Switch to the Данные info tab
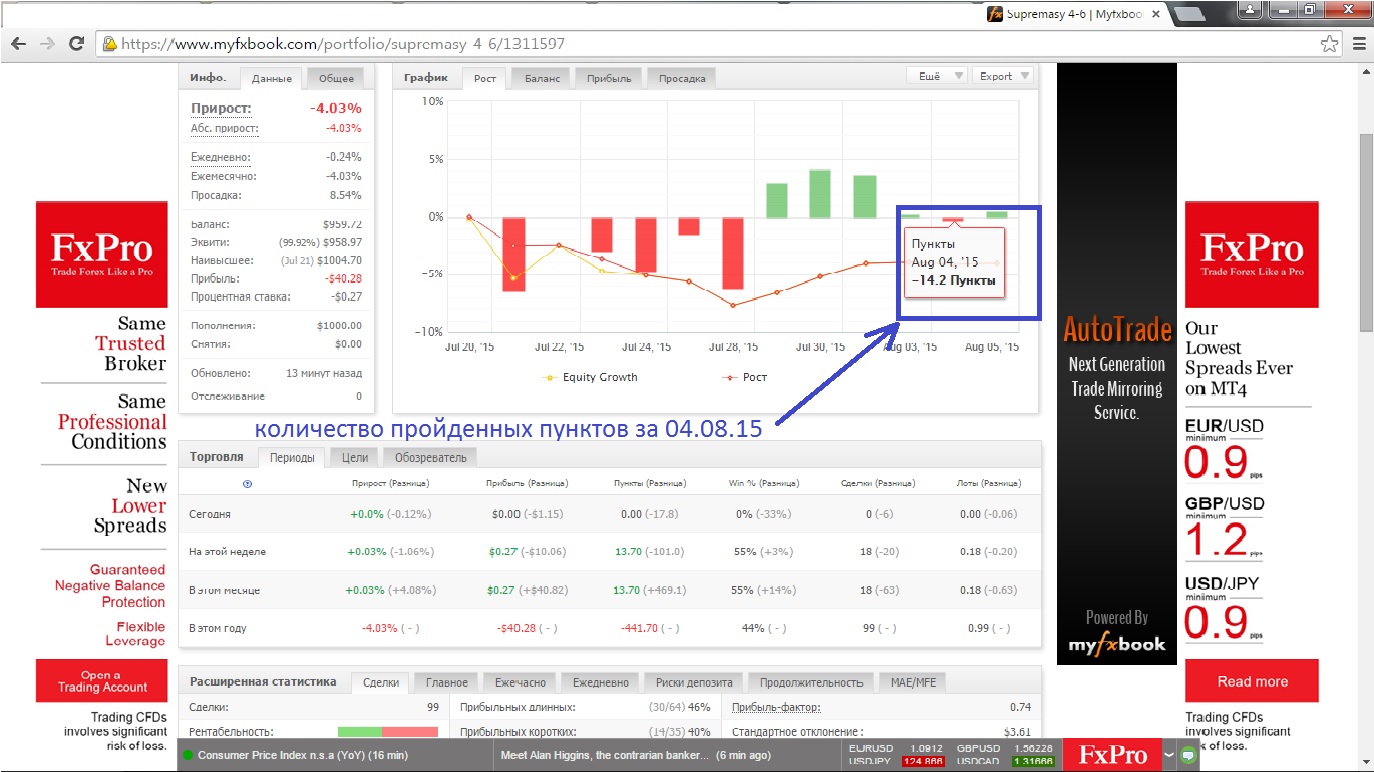Screen dimensions: 1374x772 coord(271,78)
